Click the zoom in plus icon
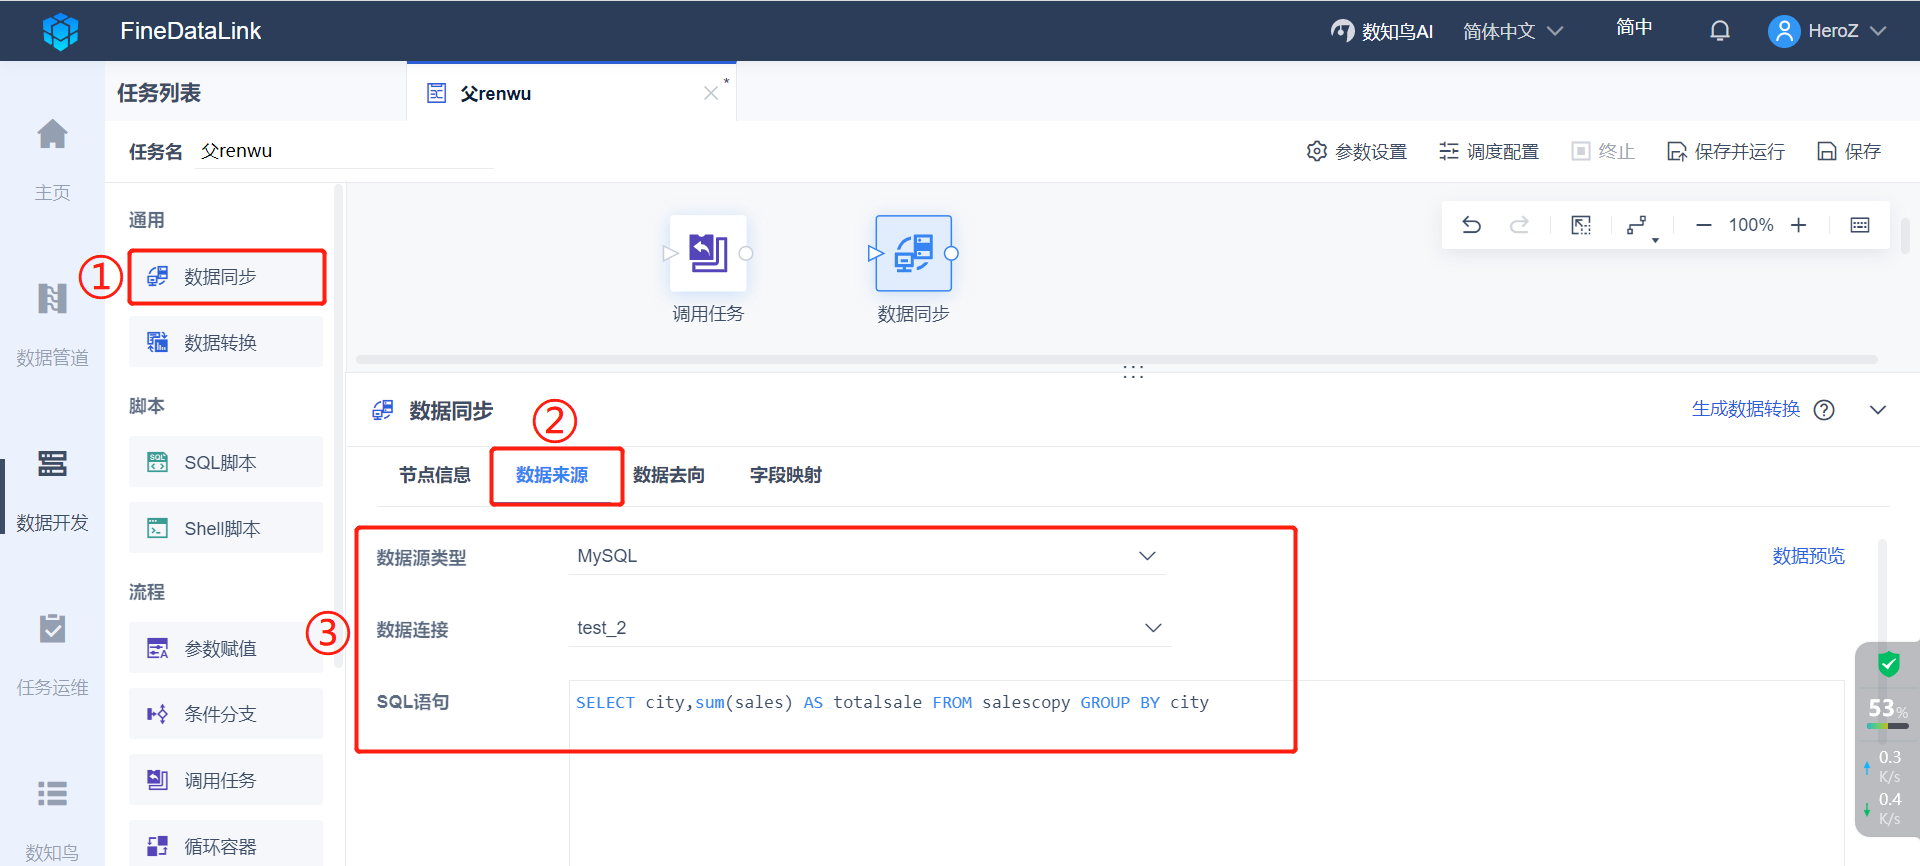The height and width of the screenshot is (866, 1920). point(1798,225)
